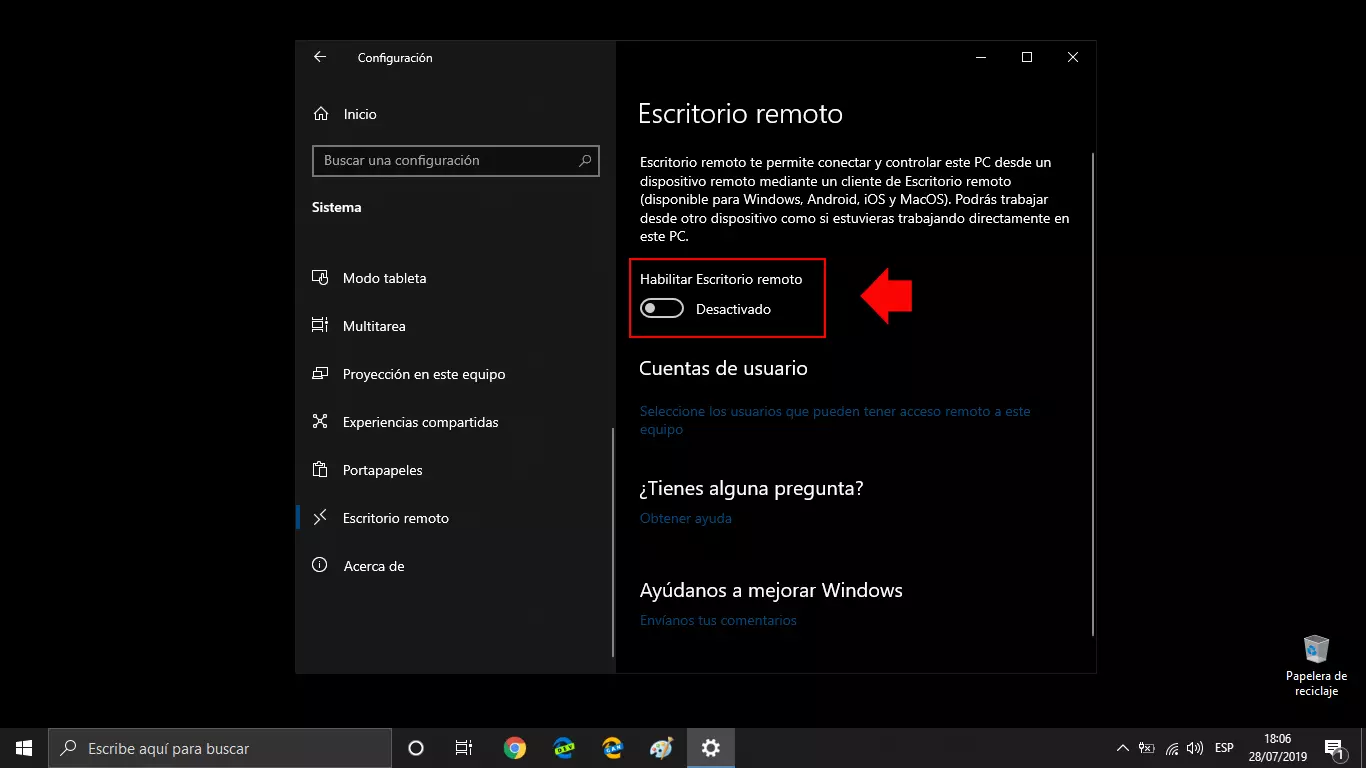Open the Envíanos tus comentarios link
1366x768 pixels.
coord(718,621)
